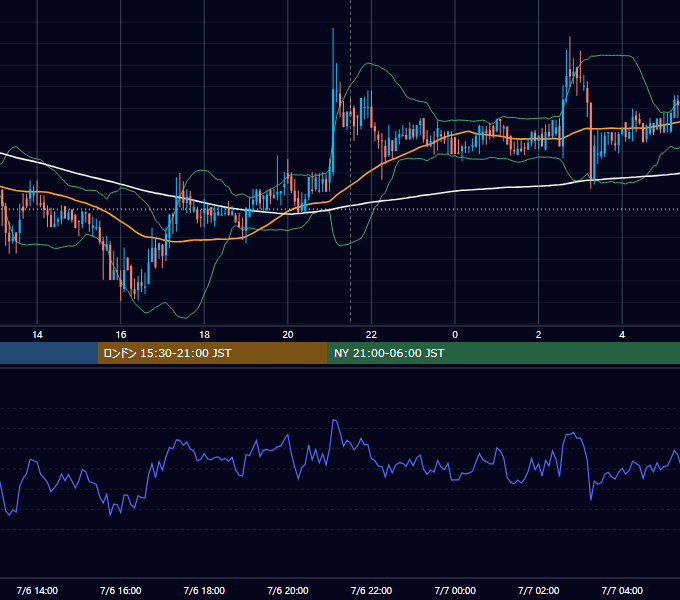
Task: Click the 7/6 20:00 date label
Action: point(288,590)
